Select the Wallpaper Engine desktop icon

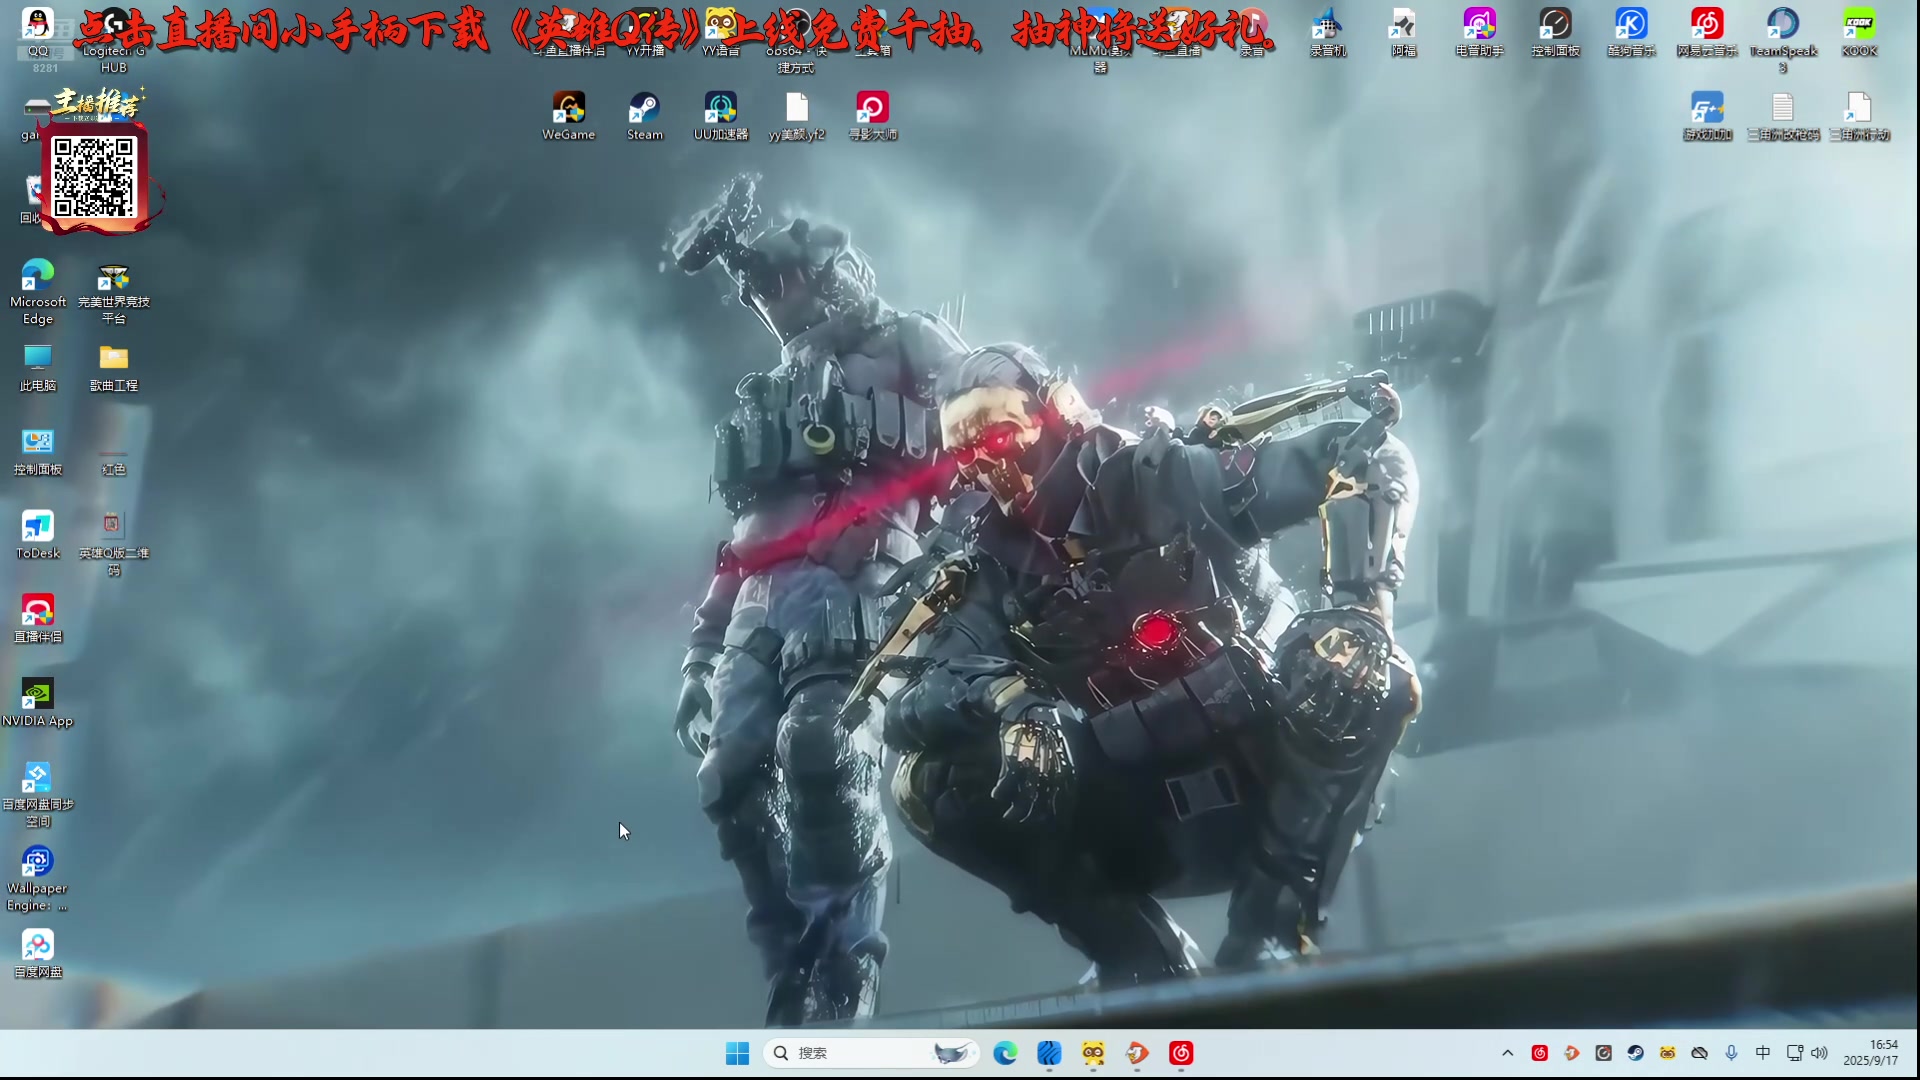pos(38,878)
